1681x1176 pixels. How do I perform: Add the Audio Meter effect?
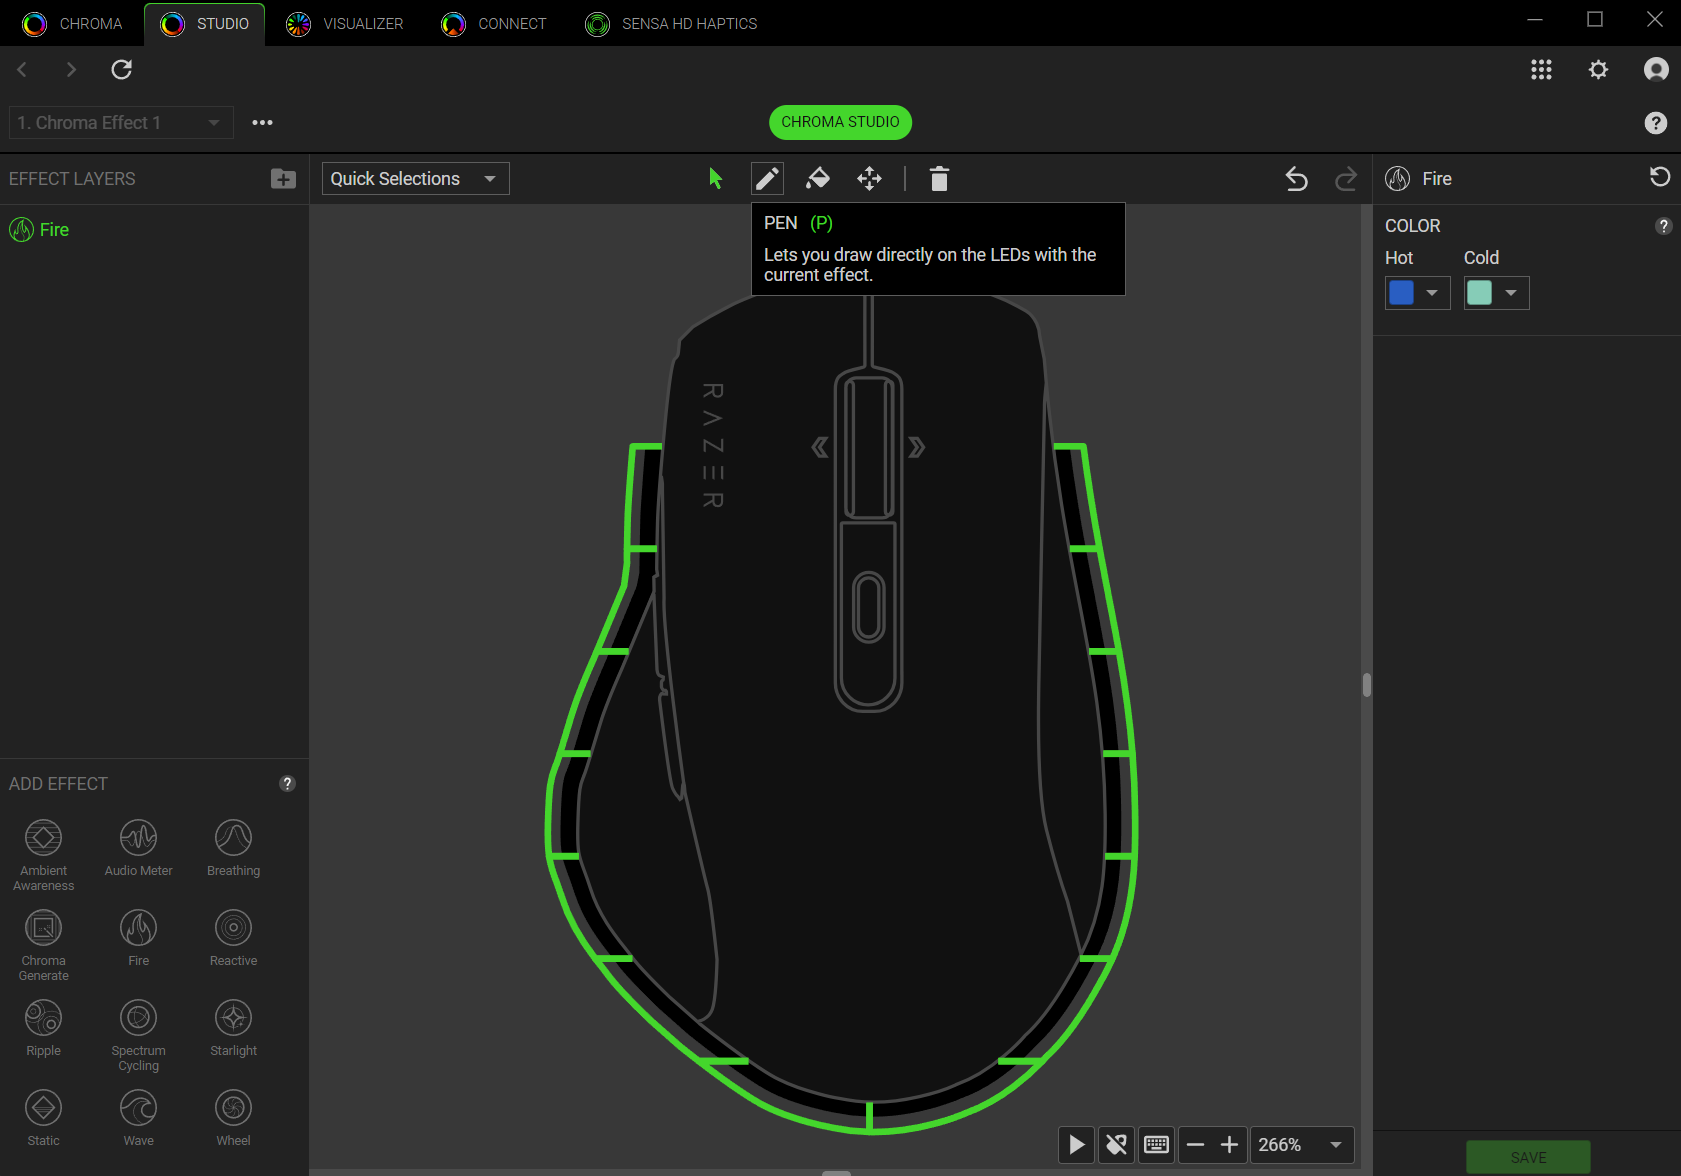click(138, 848)
